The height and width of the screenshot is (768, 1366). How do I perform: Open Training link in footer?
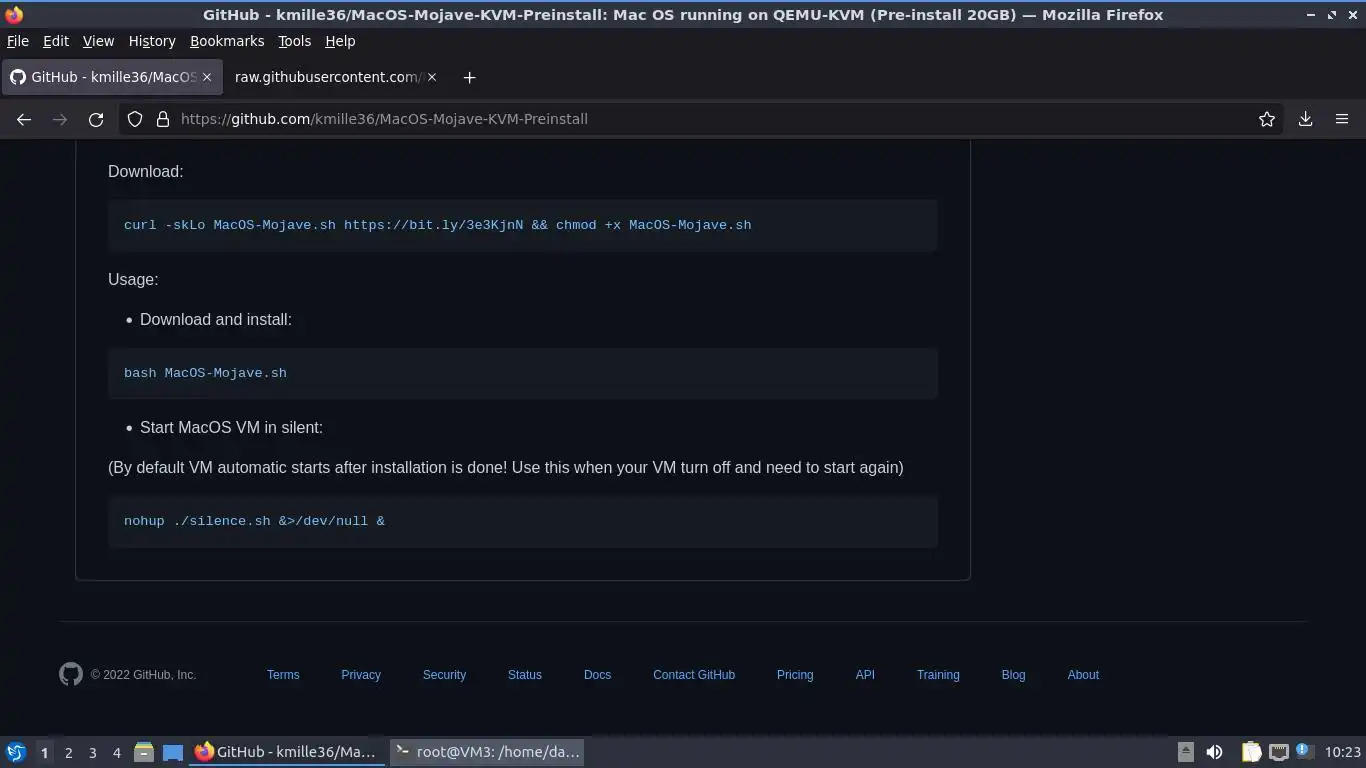tap(938, 675)
